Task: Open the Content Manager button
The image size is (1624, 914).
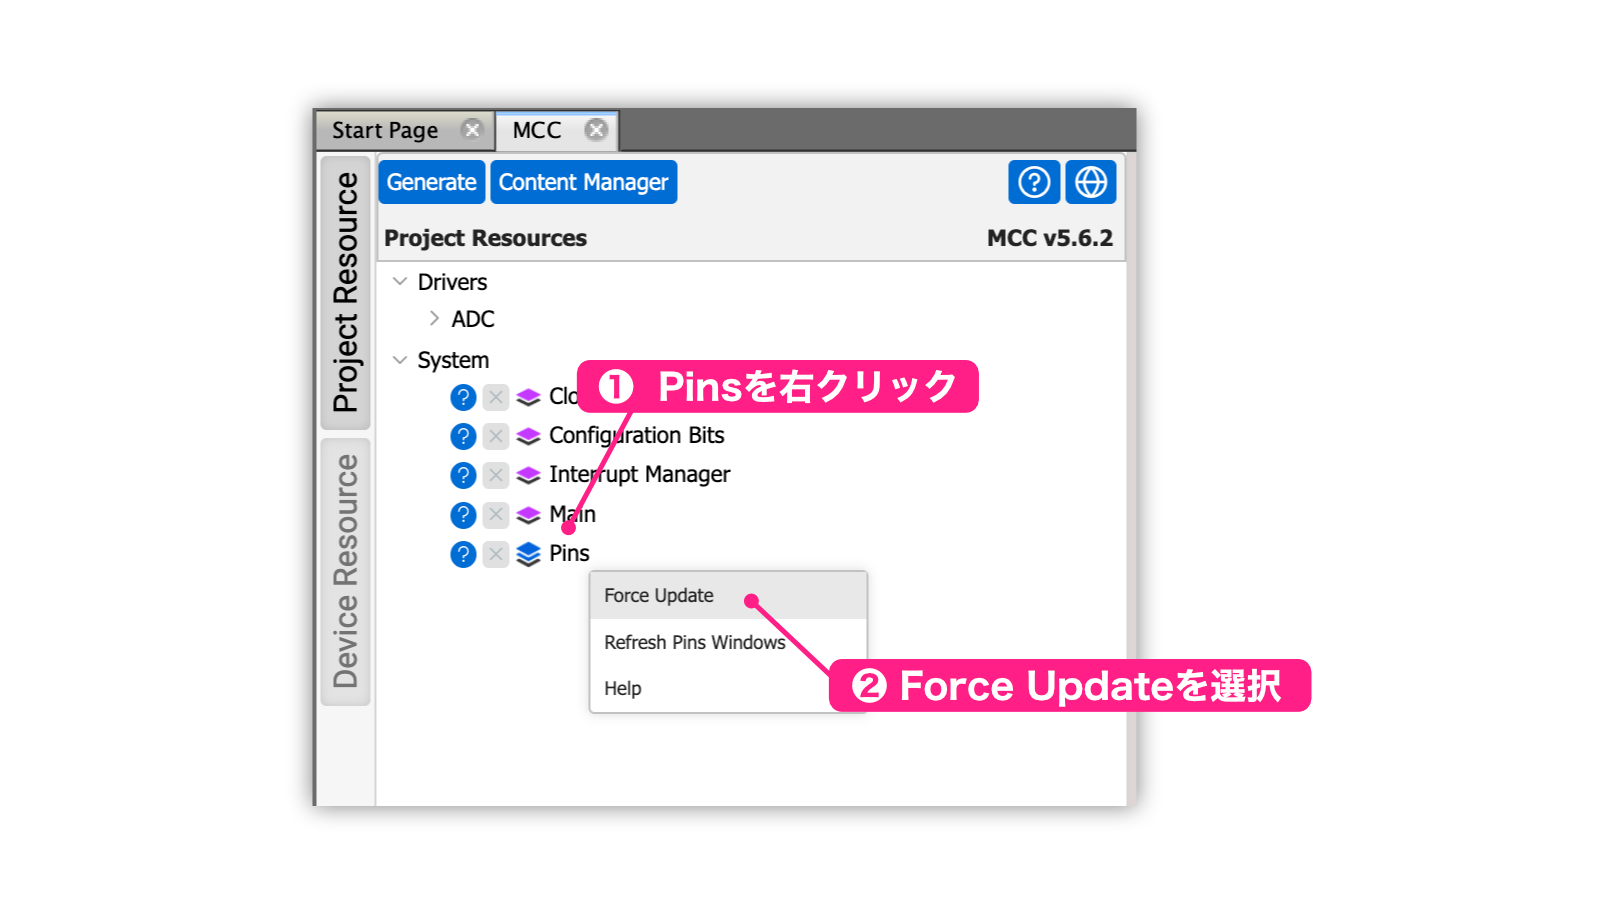Action: click(584, 182)
